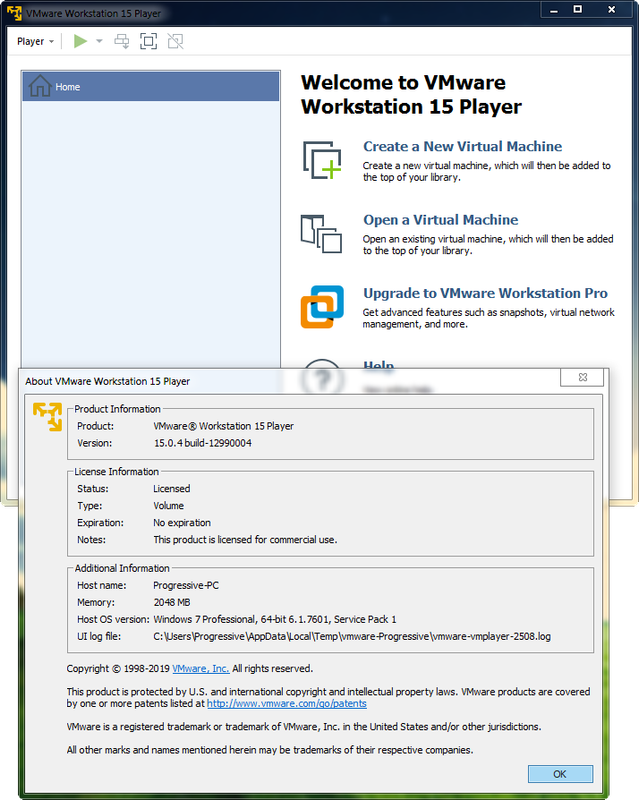The width and height of the screenshot is (639, 800).
Task: Click the new virtual machine plus icon
Action: 322,160
